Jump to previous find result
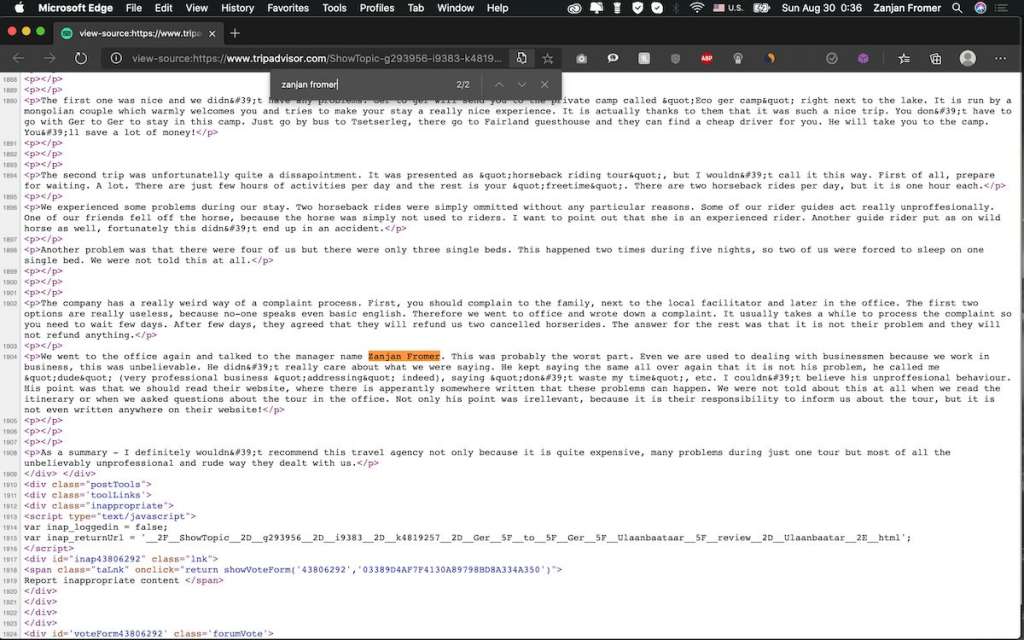This screenshot has width=1024, height=640. 499,84
